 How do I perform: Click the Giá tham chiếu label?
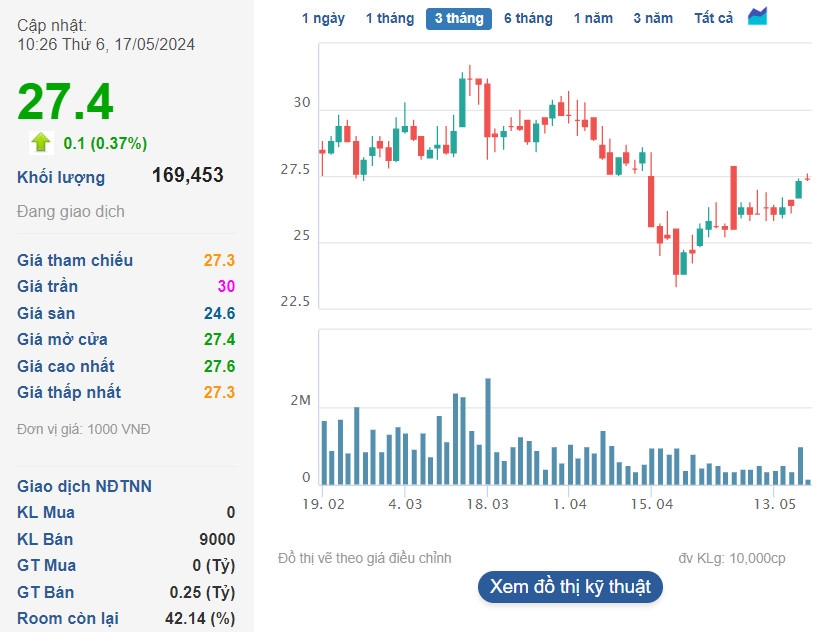coord(75,260)
